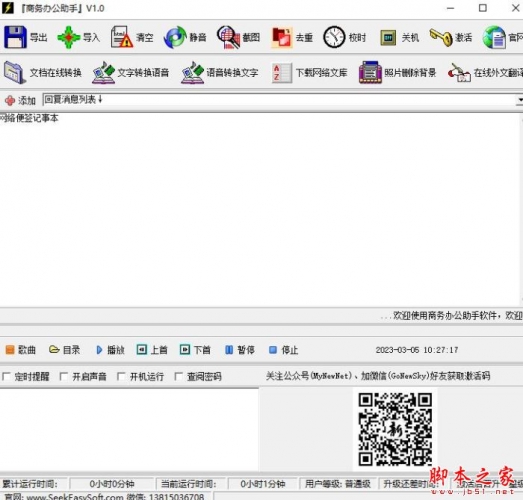Pause playback with 暂停

click(240, 350)
